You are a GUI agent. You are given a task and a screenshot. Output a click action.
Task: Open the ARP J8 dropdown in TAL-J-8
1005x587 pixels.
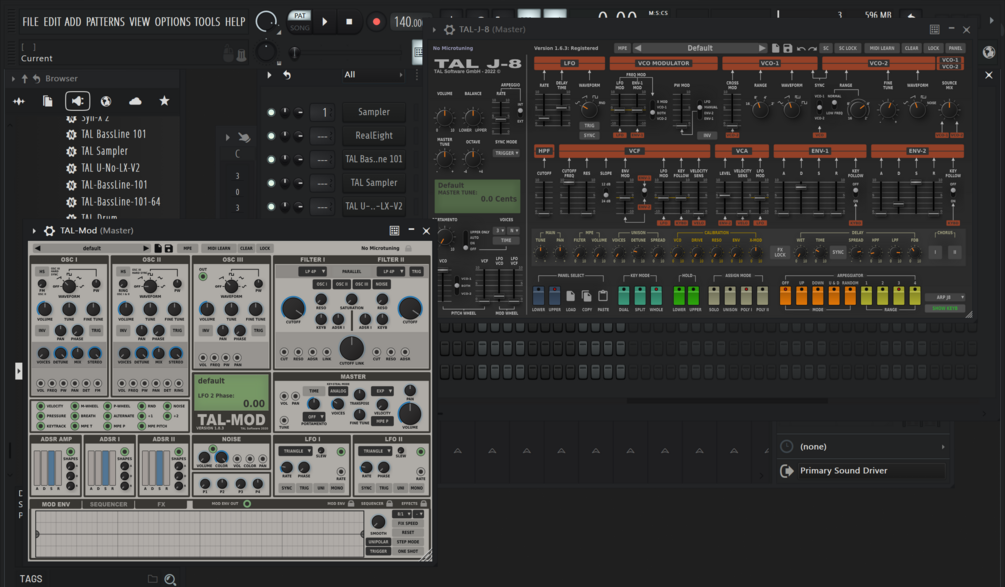click(x=945, y=297)
